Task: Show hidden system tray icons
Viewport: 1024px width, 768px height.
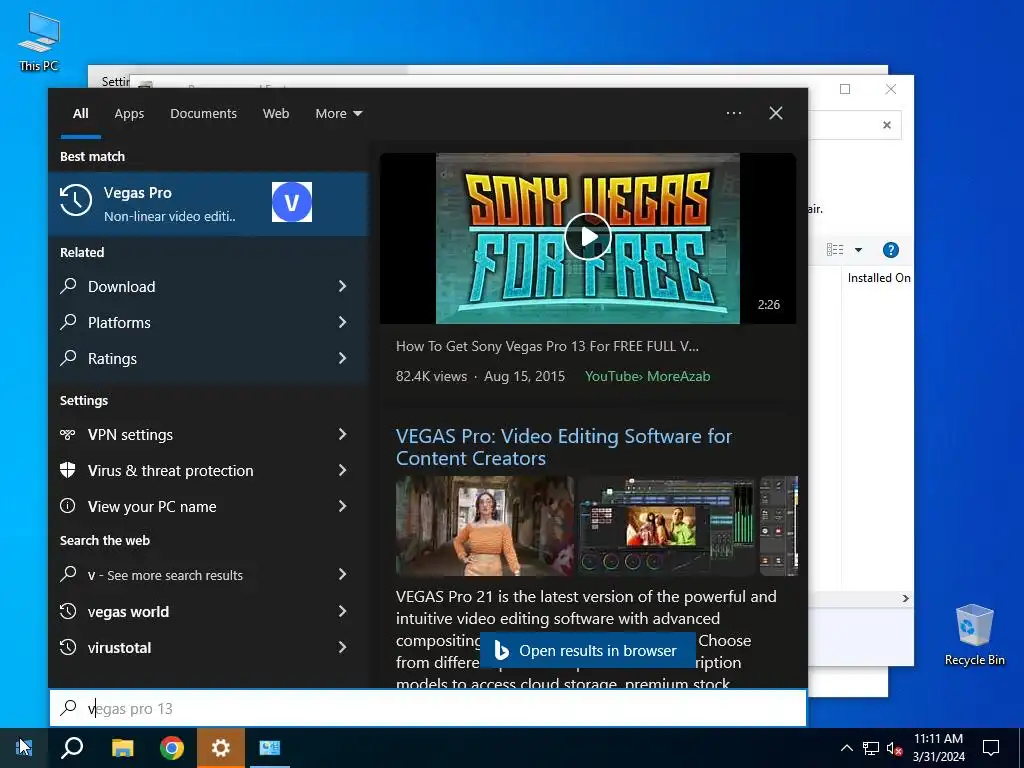Action: (846, 748)
